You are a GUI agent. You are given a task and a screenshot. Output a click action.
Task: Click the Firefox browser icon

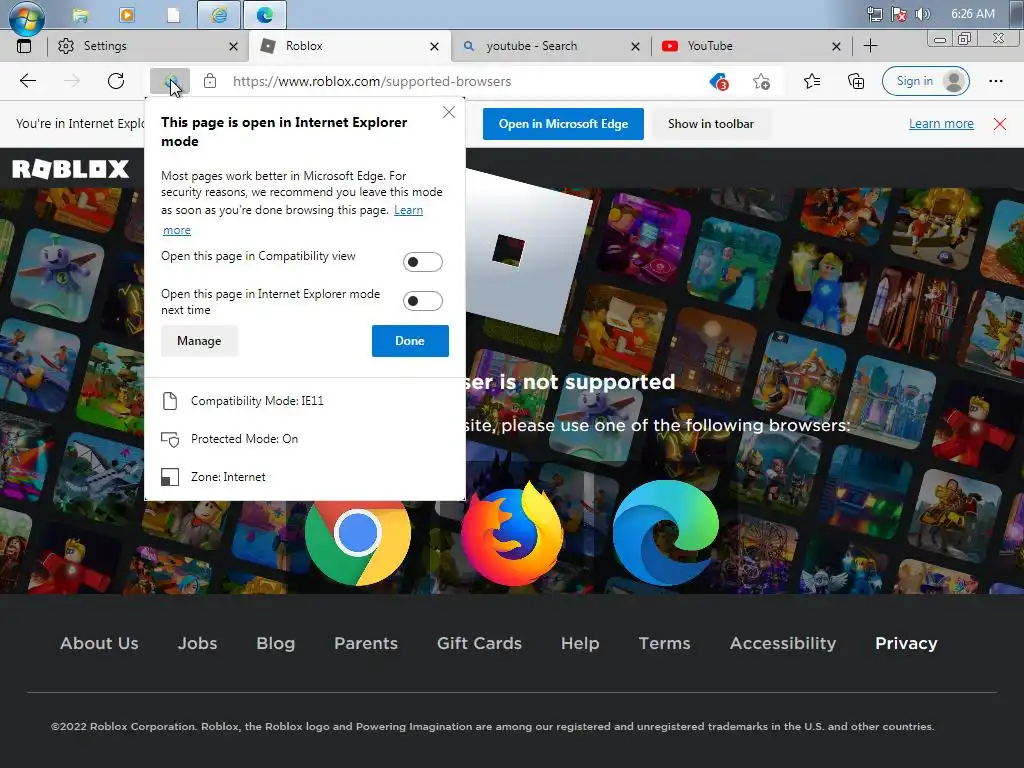[x=512, y=534]
